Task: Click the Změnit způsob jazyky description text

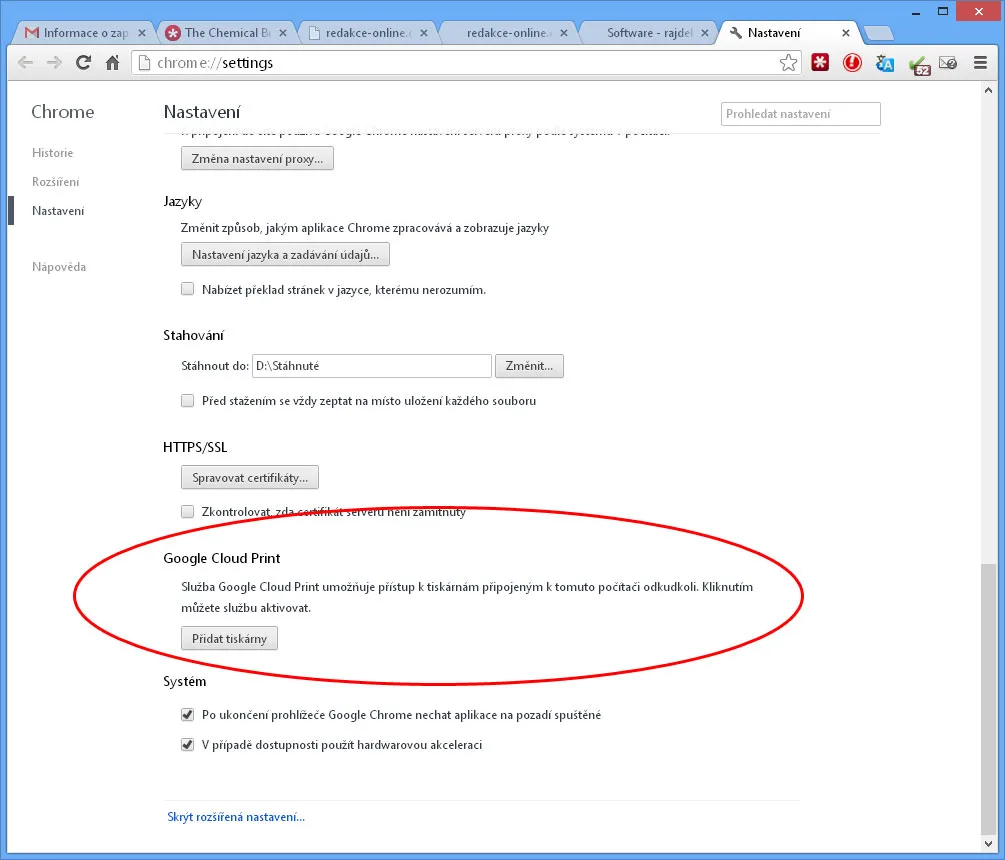Action: (x=365, y=228)
